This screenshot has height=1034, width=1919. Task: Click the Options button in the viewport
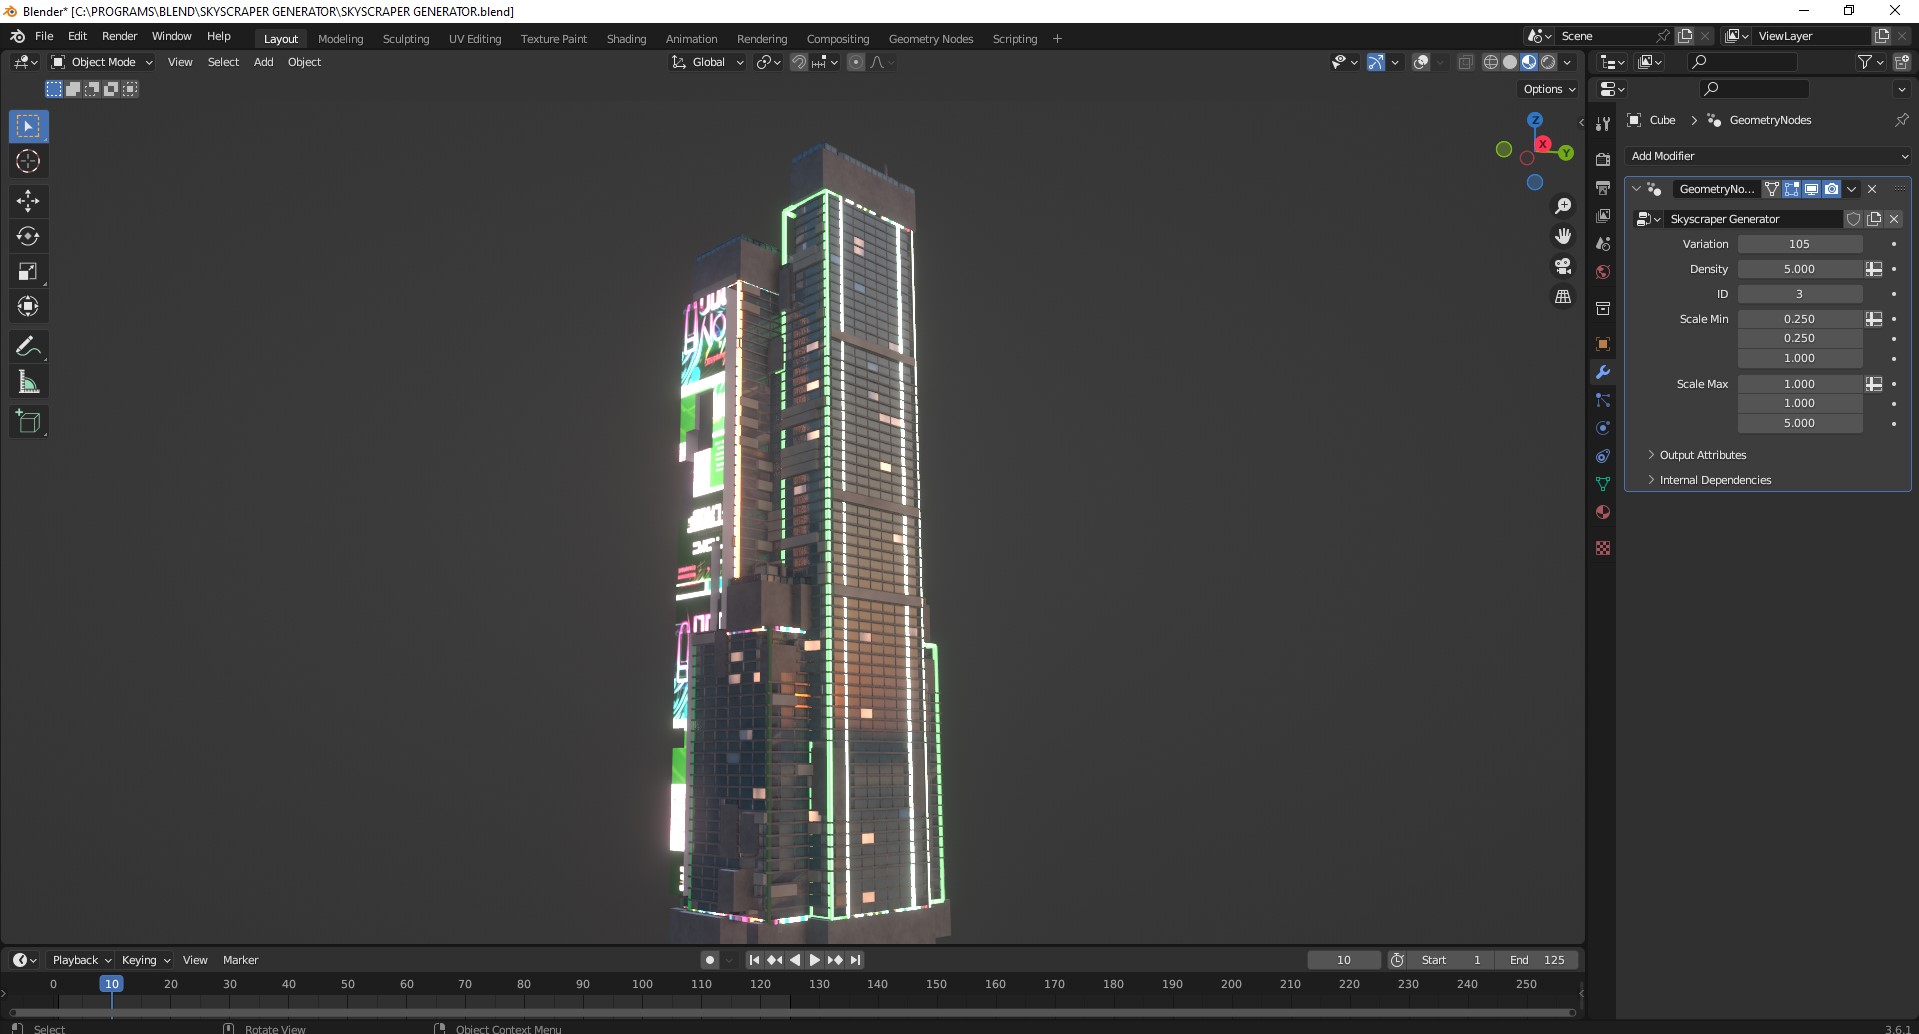[x=1546, y=89]
